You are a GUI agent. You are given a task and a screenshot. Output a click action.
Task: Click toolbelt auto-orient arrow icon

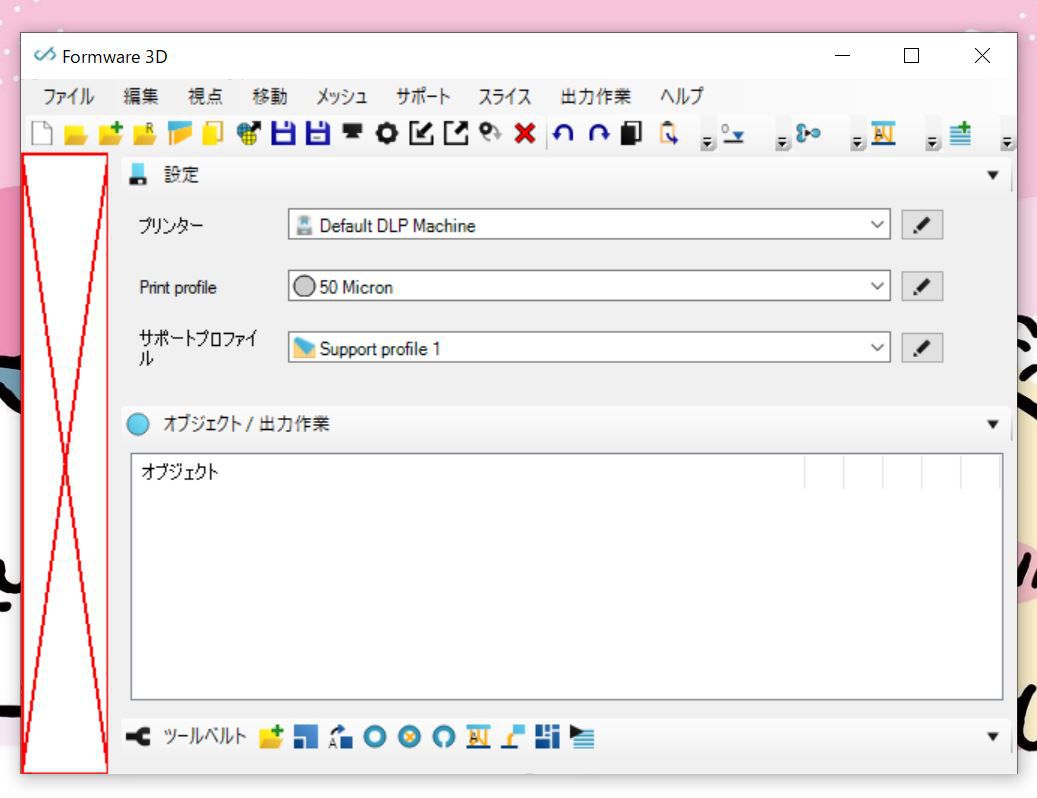pos(341,737)
